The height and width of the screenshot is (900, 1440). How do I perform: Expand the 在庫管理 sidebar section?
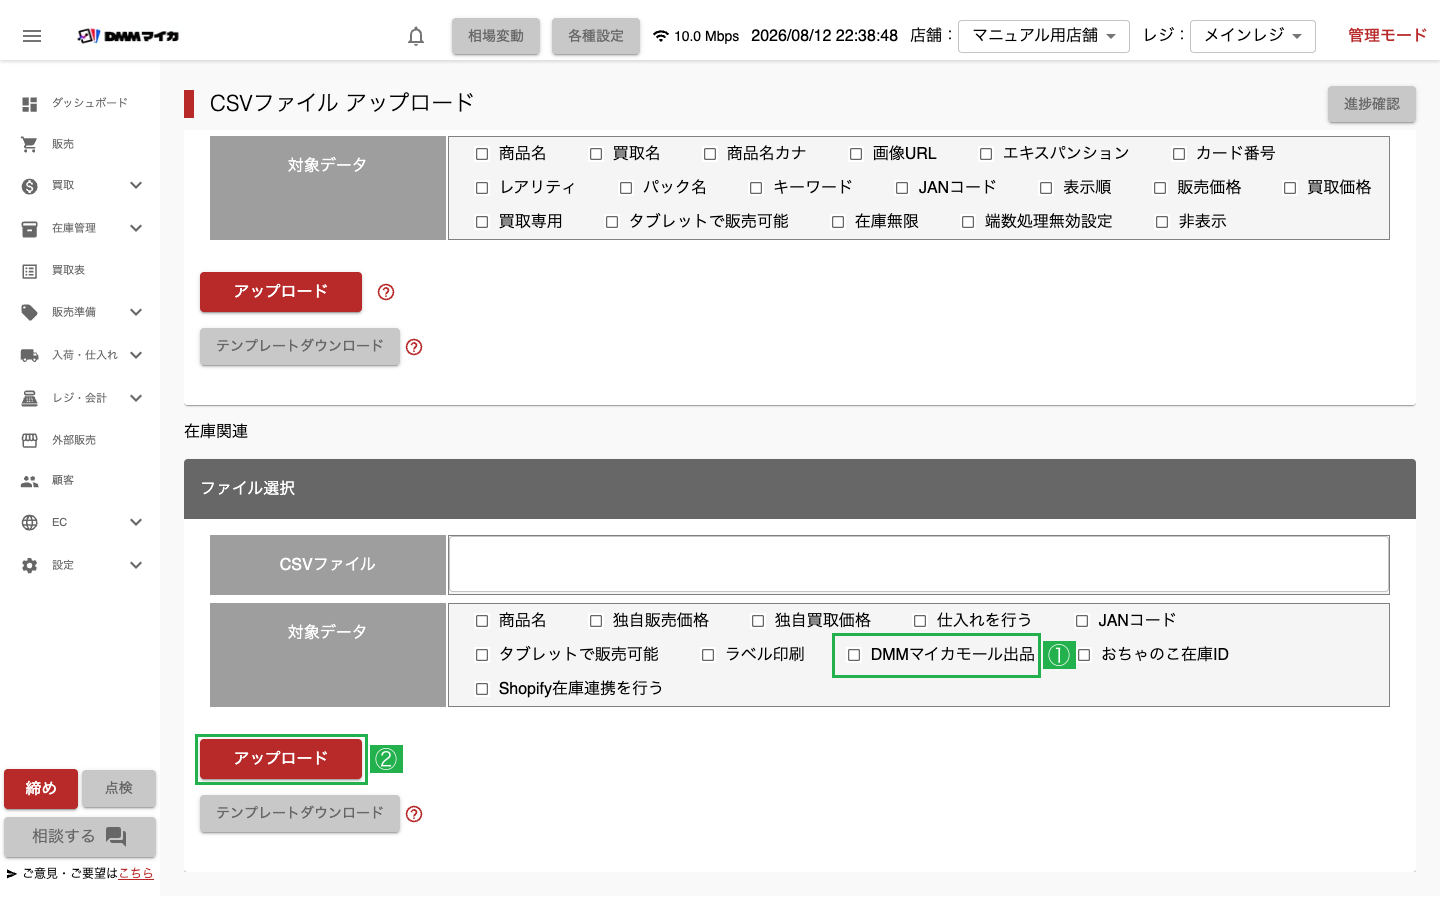[x=136, y=228]
